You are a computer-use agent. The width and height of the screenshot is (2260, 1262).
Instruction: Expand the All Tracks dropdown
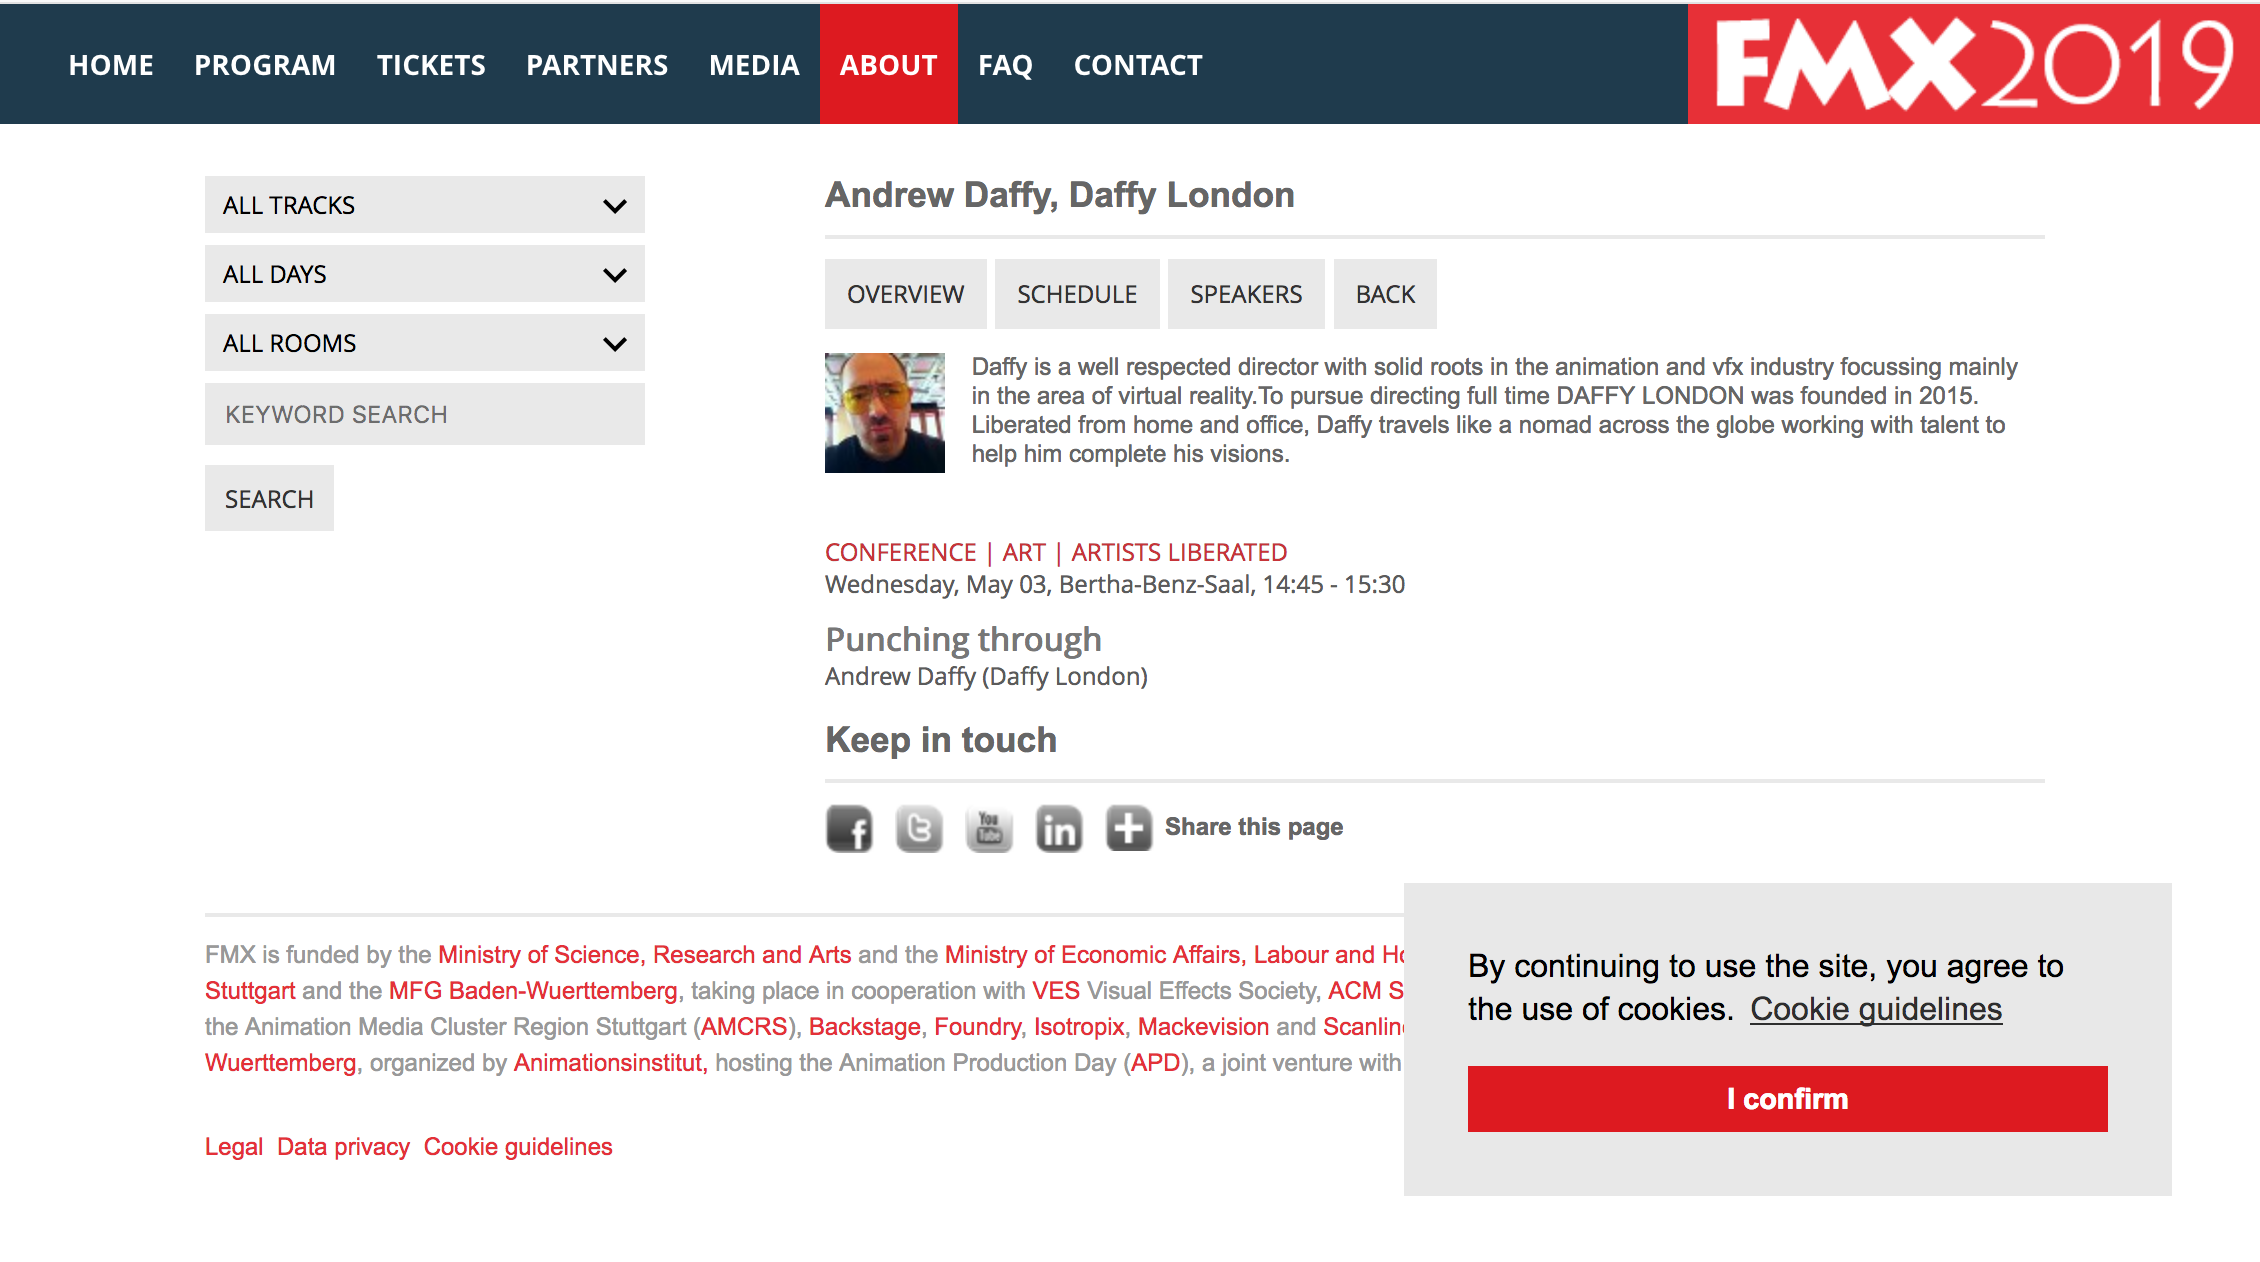click(x=424, y=205)
